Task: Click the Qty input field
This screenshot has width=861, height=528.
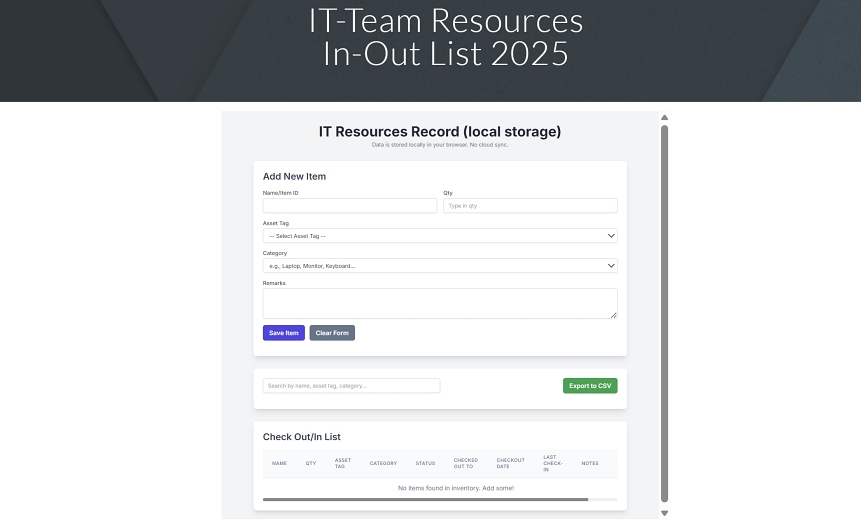Action: (530, 206)
